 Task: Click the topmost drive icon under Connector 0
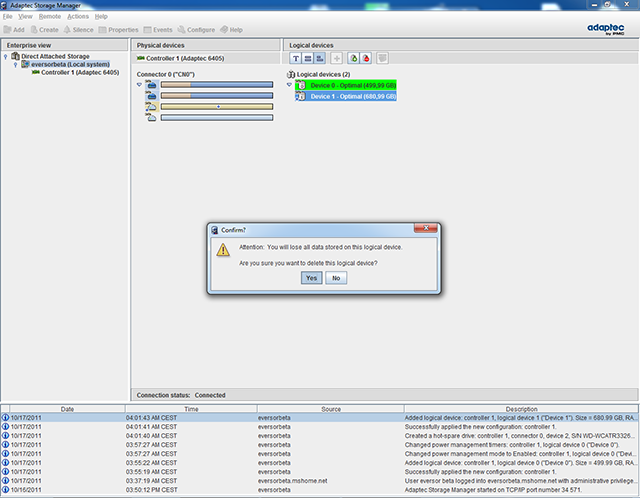(151, 84)
